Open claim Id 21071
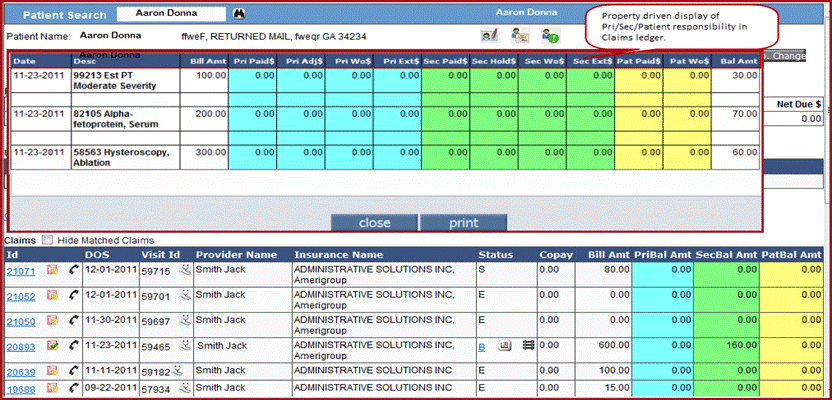832x400 pixels. (21, 272)
